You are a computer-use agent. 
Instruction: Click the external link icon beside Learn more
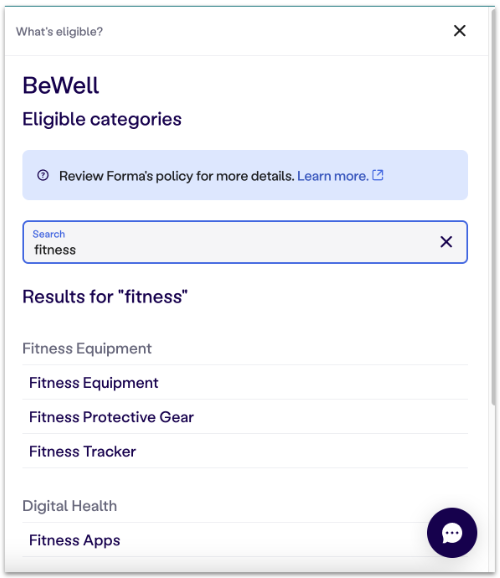[x=378, y=175]
